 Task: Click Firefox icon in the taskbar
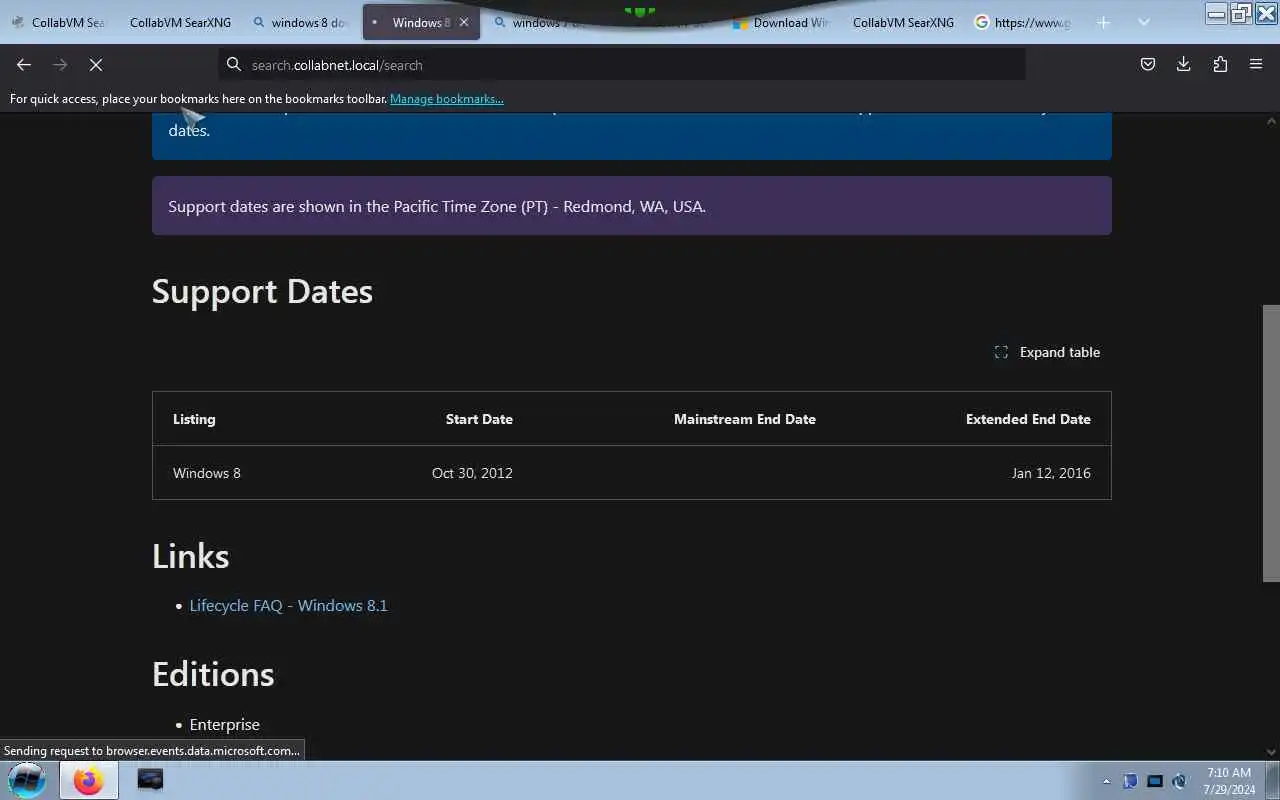(x=88, y=780)
